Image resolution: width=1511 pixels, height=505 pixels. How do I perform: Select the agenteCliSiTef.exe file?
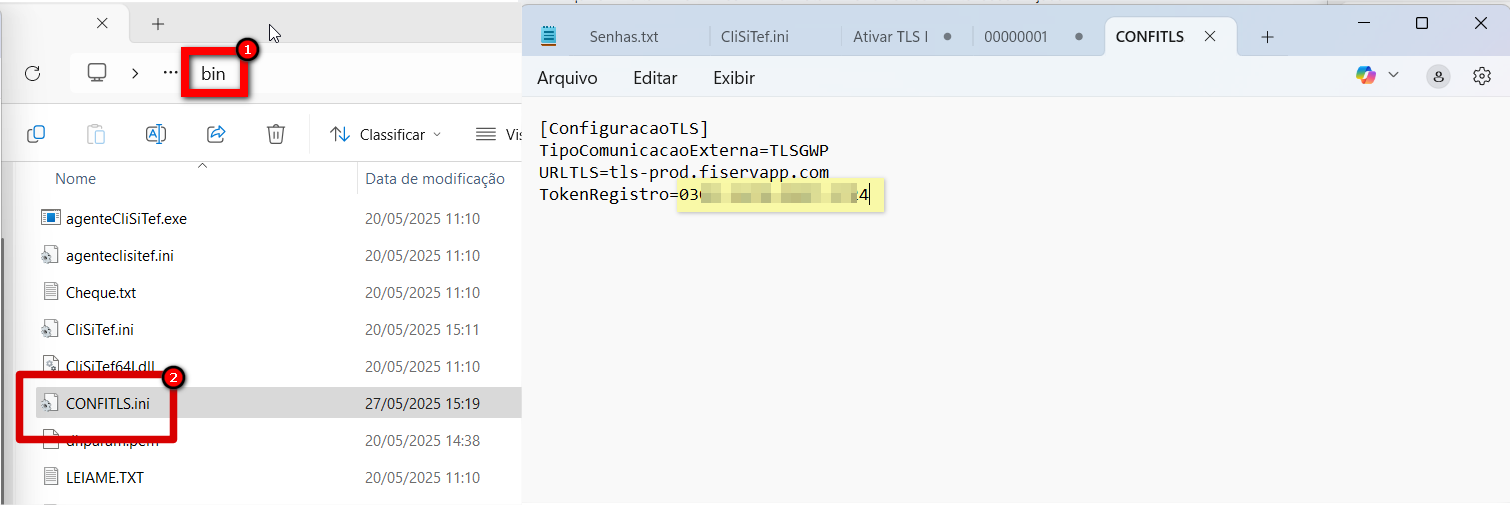click(126, 219)
